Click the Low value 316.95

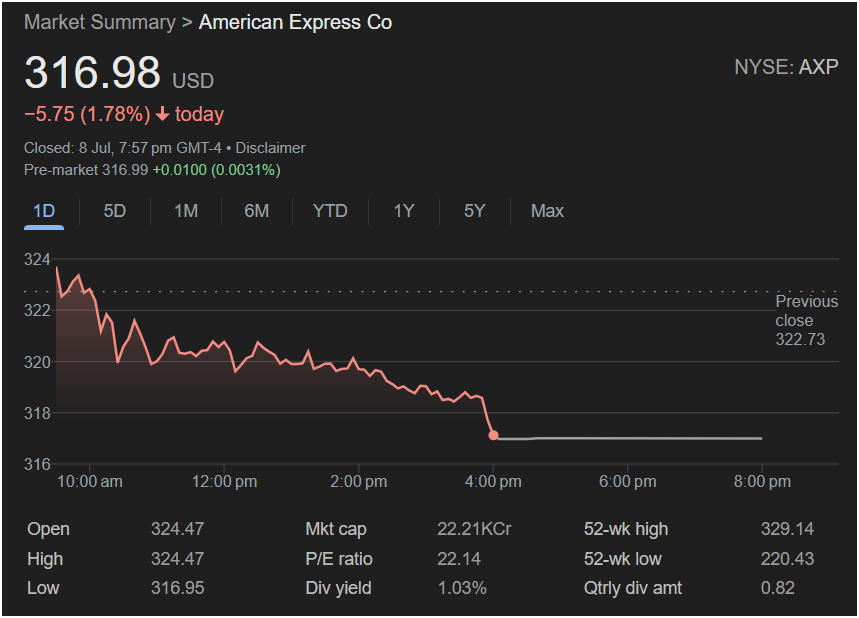click(177, 588)
